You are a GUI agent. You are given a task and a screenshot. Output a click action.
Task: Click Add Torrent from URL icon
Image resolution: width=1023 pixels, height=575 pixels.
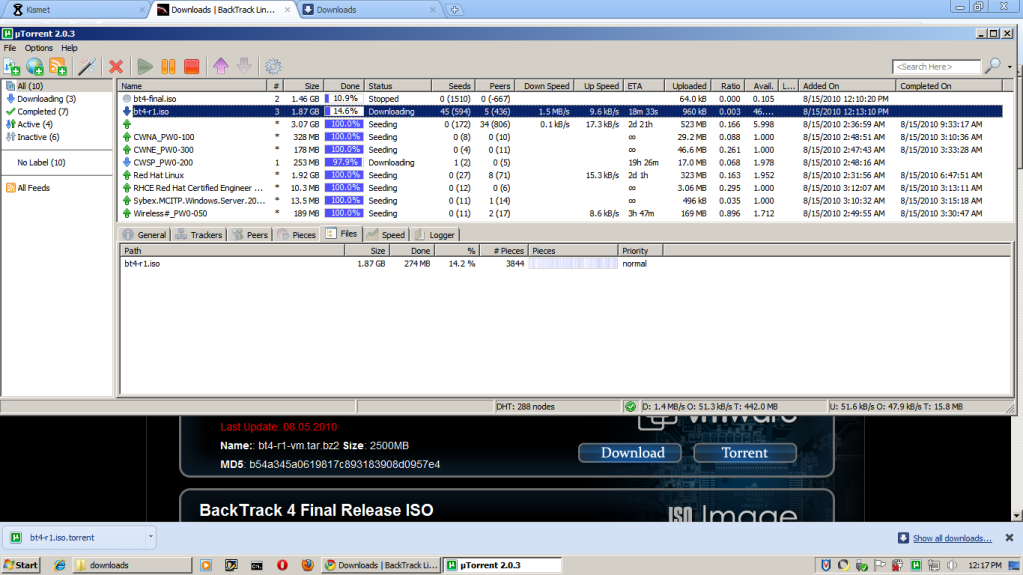[x=35, y=67]
